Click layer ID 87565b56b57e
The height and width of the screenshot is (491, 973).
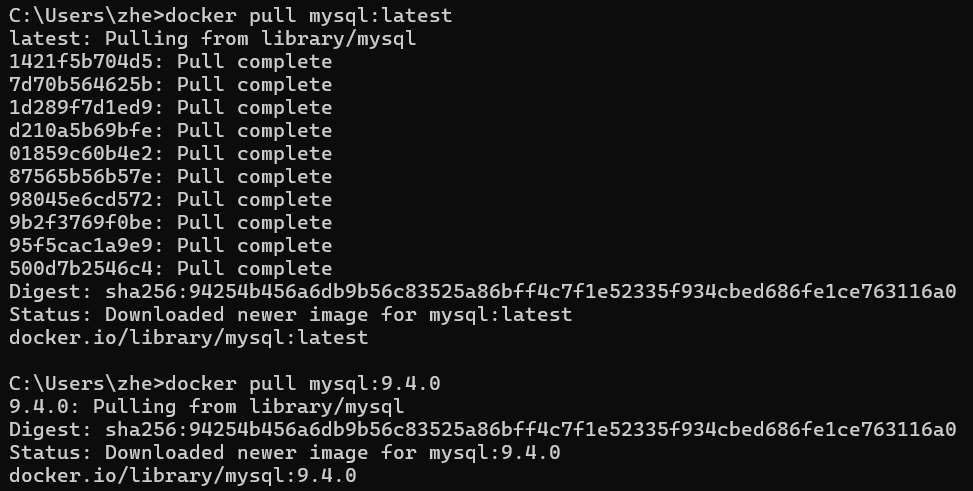(x=81, y=176)
